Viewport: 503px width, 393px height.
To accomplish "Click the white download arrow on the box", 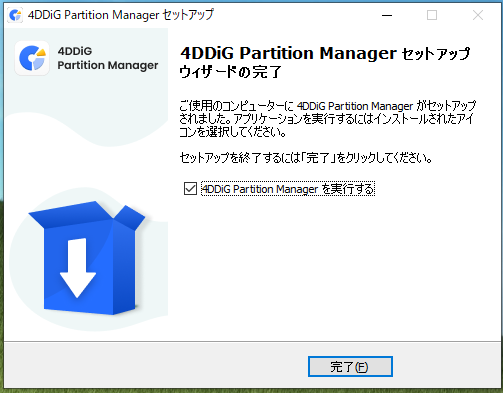I will [78, 268].
